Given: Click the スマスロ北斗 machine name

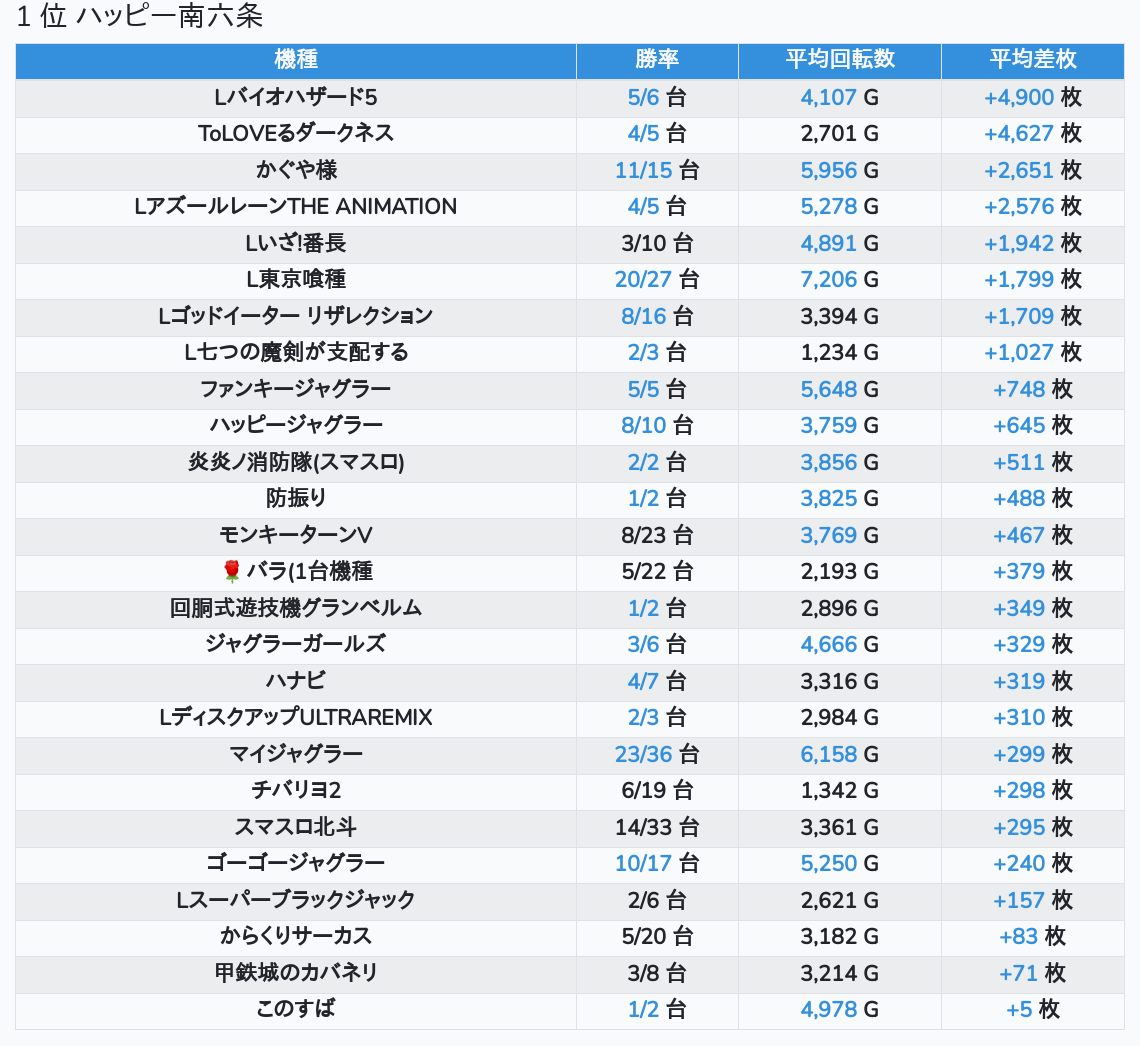Looking at the screenshot, I should point(296,827).
